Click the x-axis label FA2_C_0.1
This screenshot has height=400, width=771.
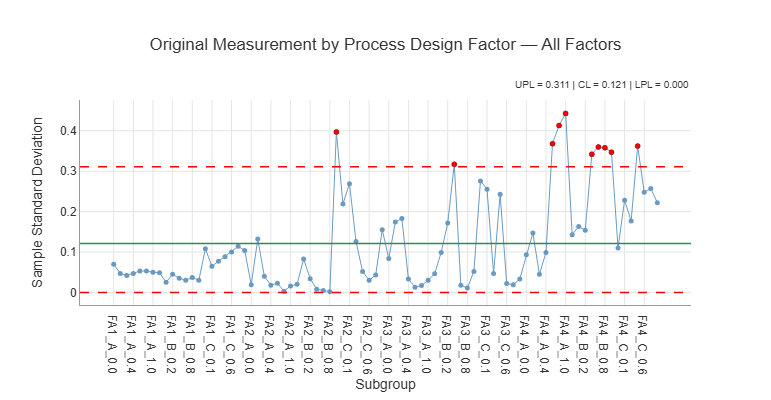tap(348, 344)
